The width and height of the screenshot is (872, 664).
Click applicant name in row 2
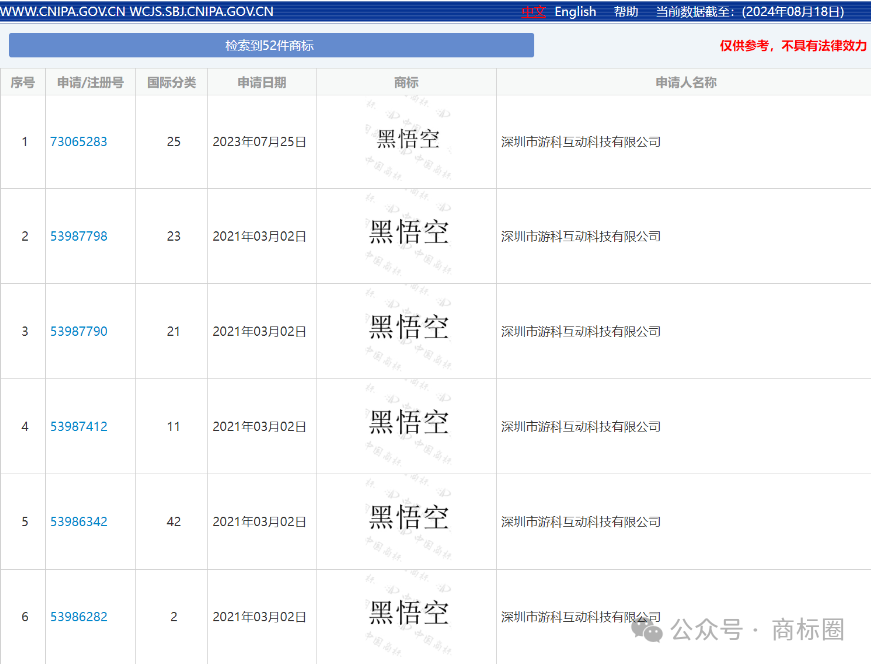[581, 236]
